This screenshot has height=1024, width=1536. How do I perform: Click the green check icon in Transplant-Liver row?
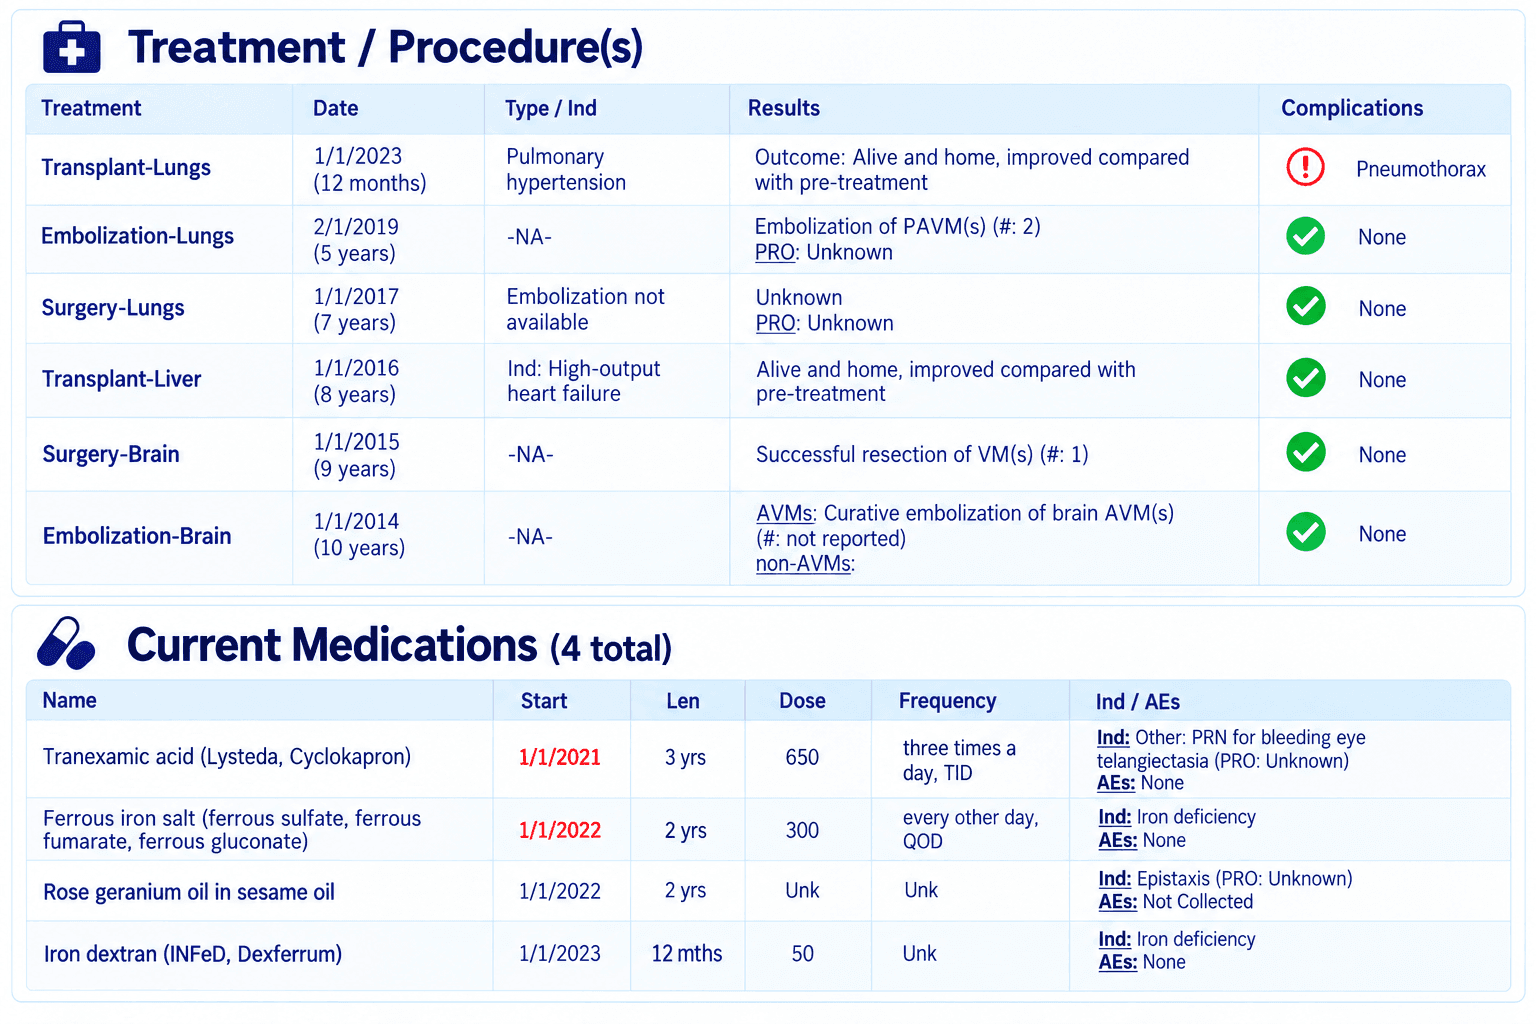tap(1305, 378)
